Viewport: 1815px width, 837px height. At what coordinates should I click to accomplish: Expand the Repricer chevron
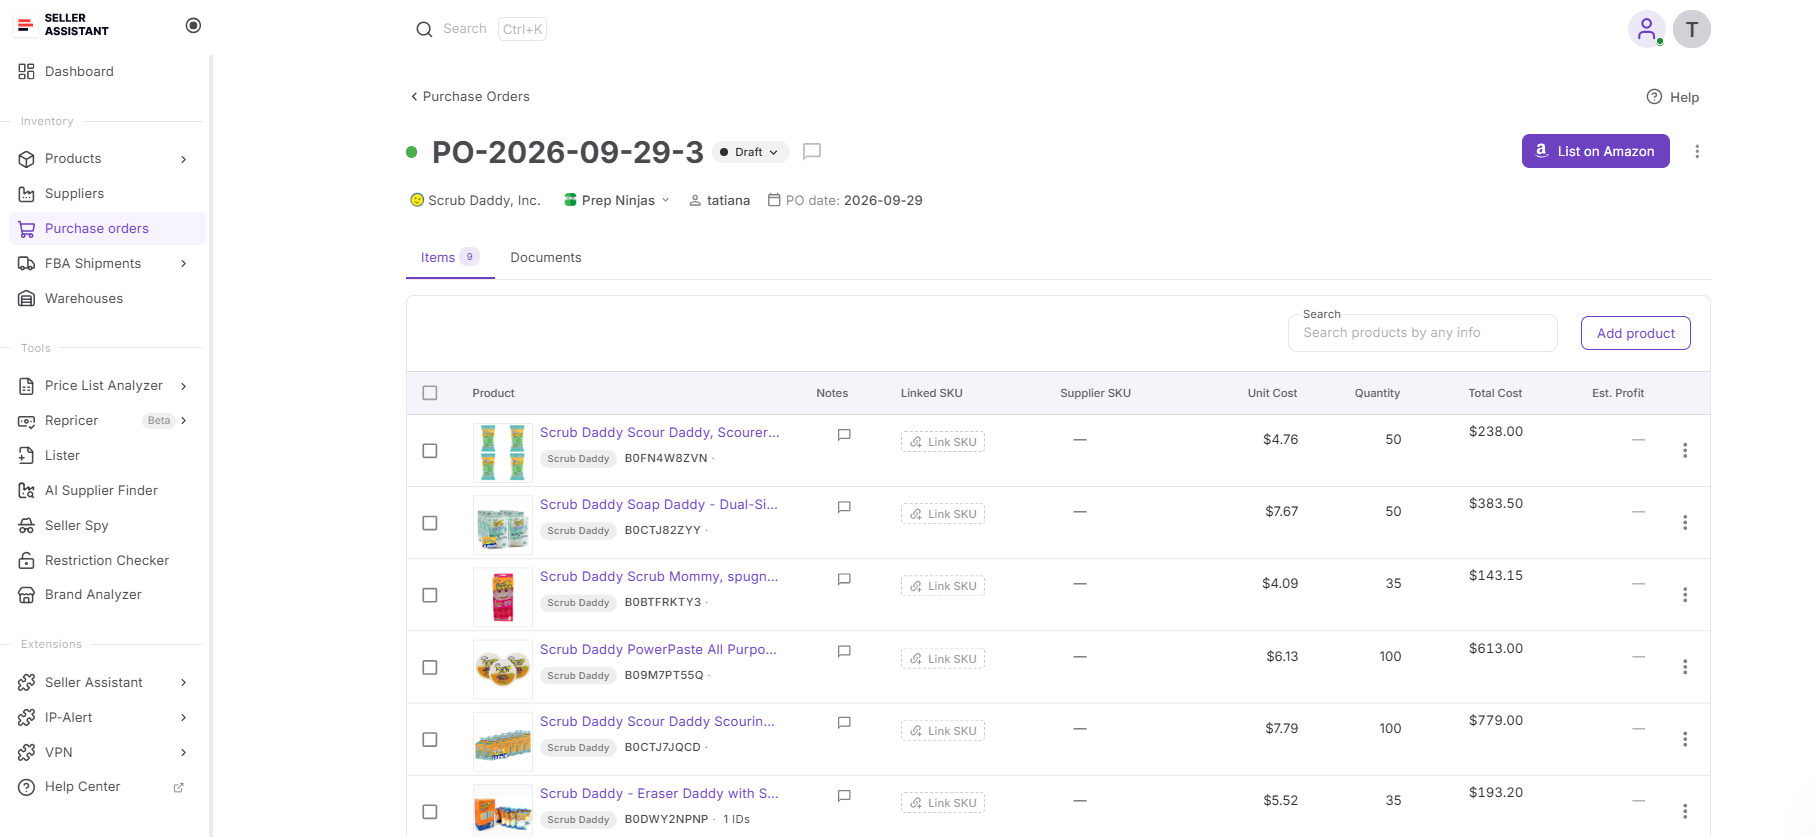coord(184,421)
